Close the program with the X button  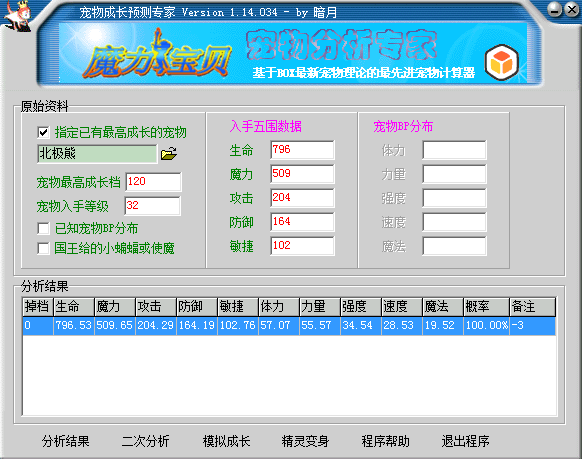tap(572, 9)
